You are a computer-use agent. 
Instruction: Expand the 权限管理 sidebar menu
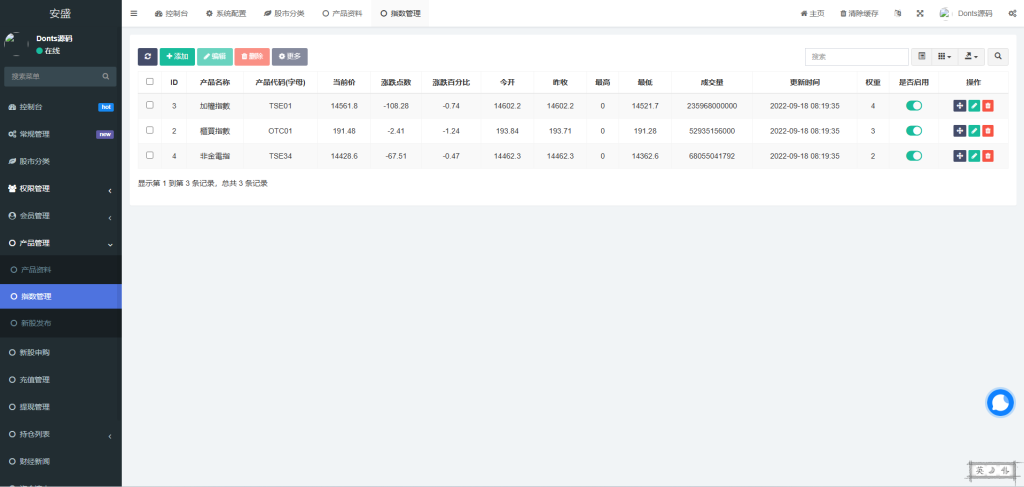60,188
